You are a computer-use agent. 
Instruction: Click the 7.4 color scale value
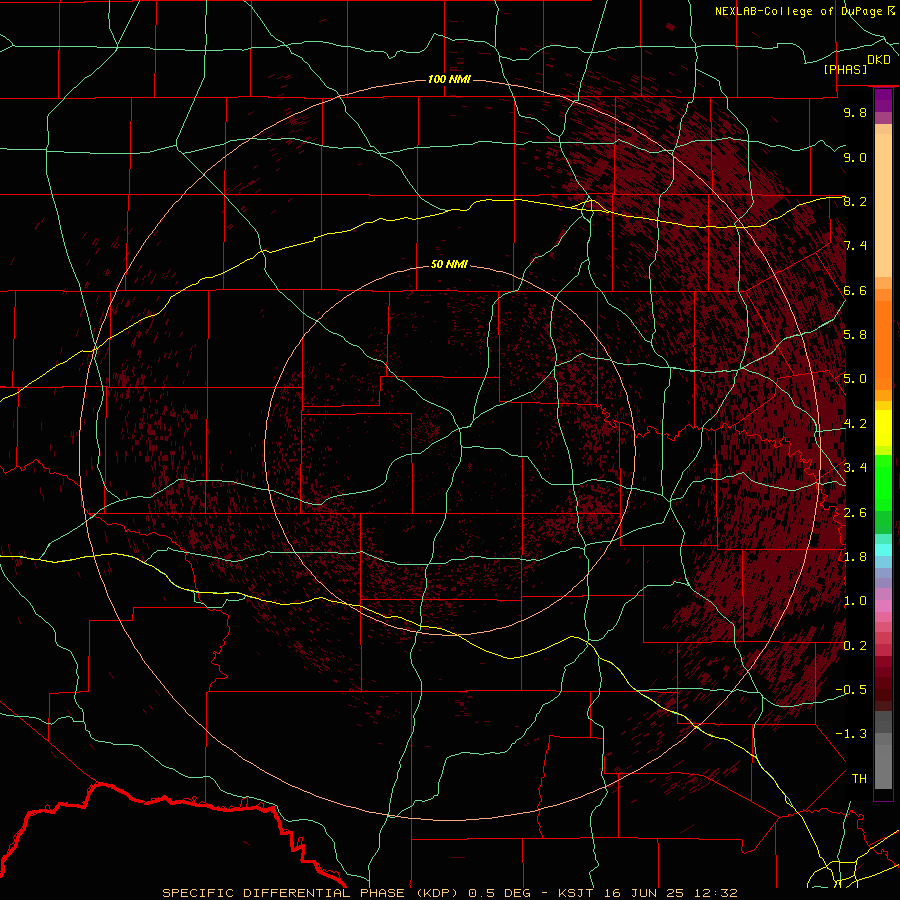(x=855, y=246)
